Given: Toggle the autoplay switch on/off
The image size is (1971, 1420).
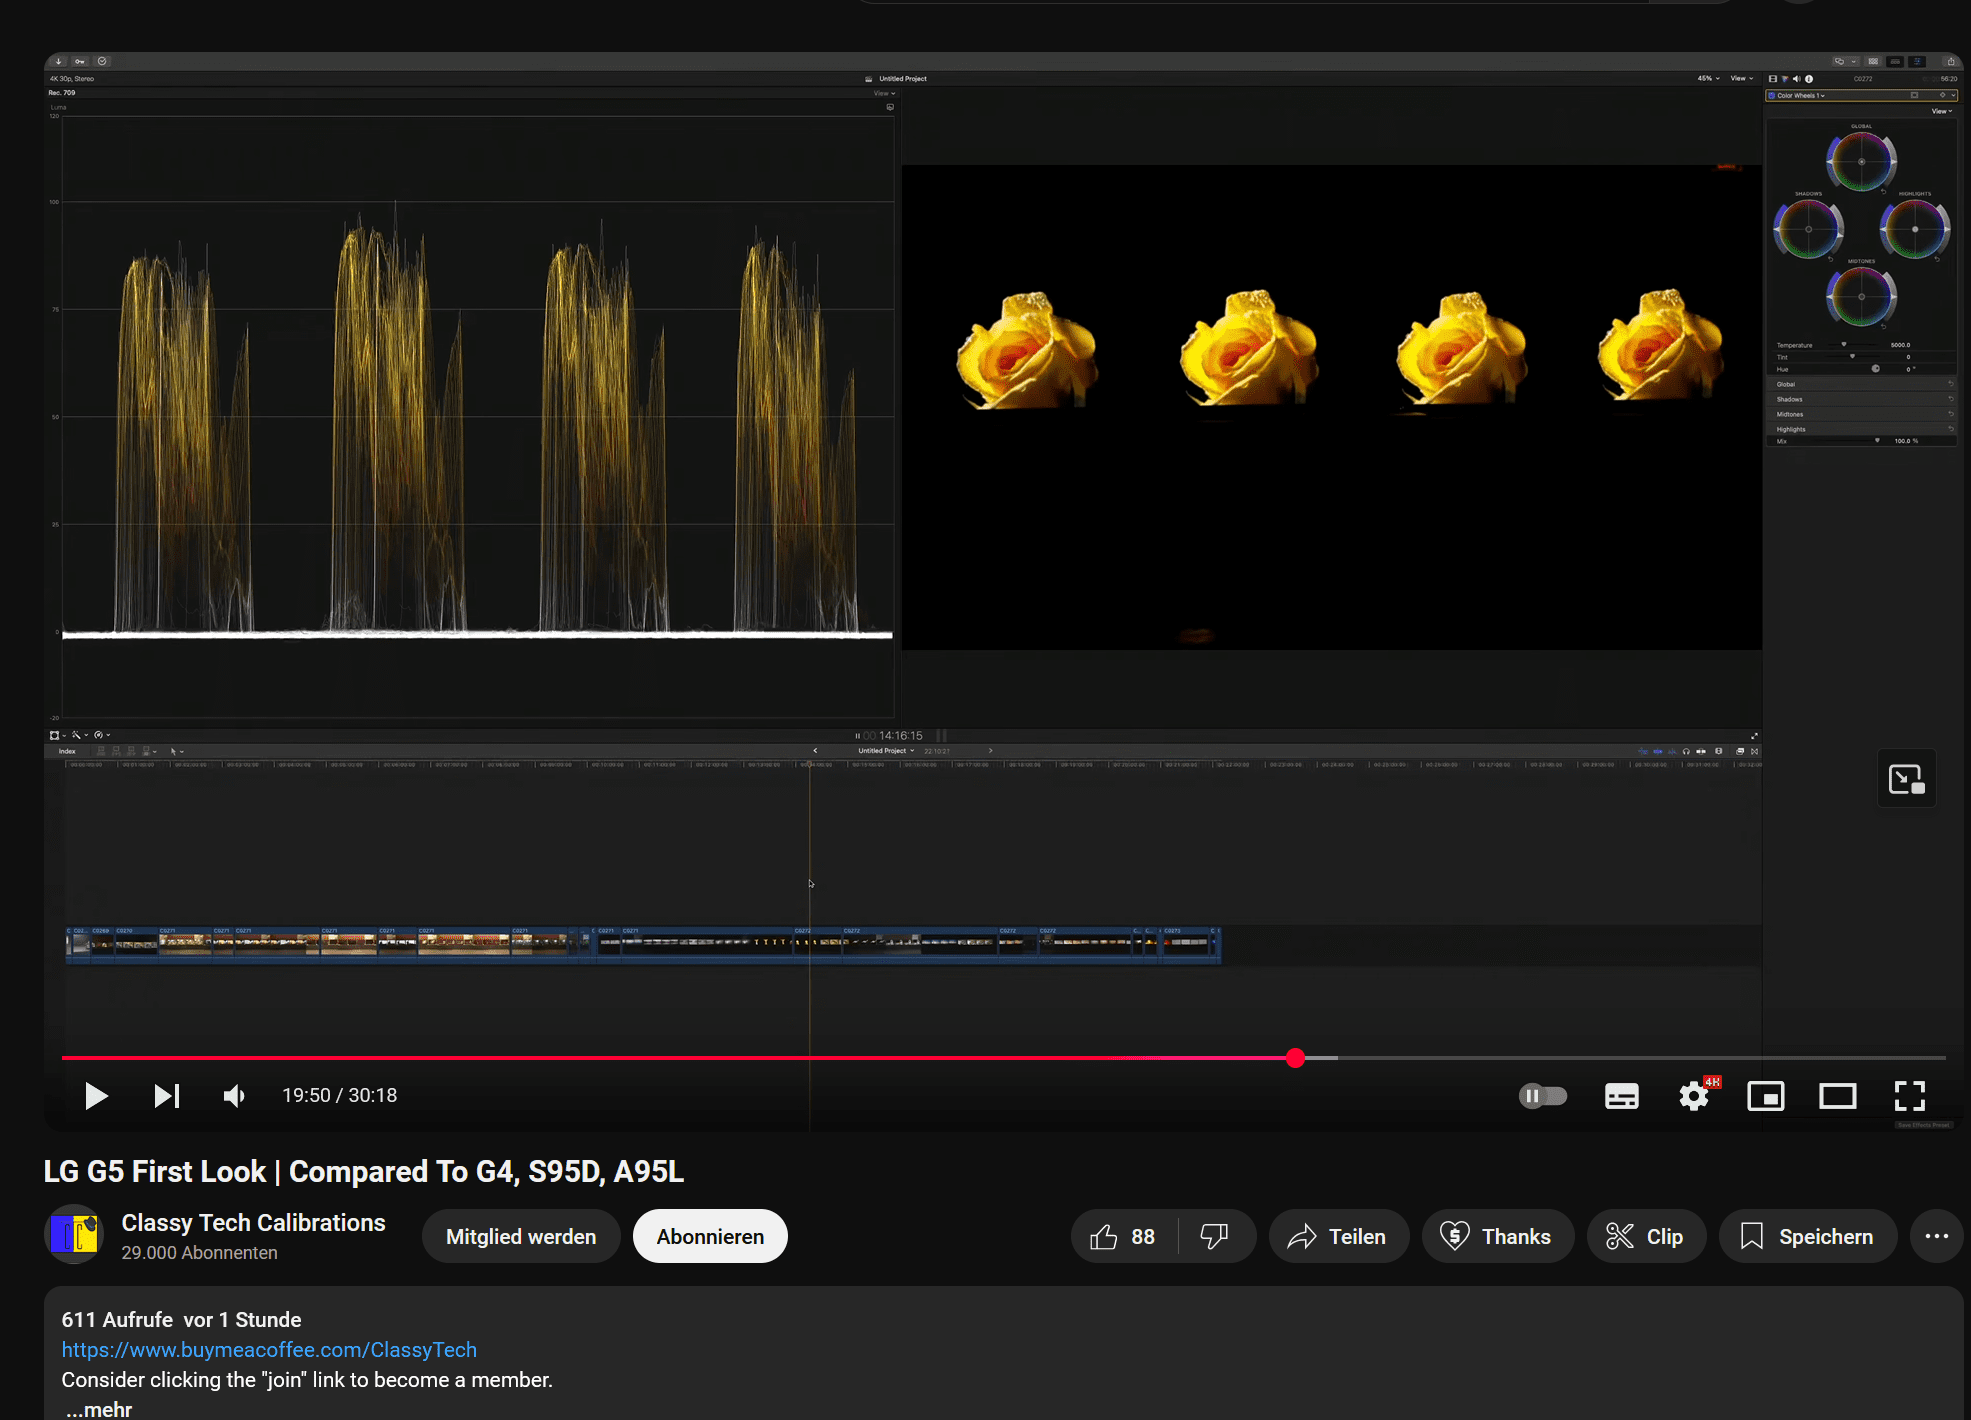Looking at the screenshot, I should click(1544, 1096).
